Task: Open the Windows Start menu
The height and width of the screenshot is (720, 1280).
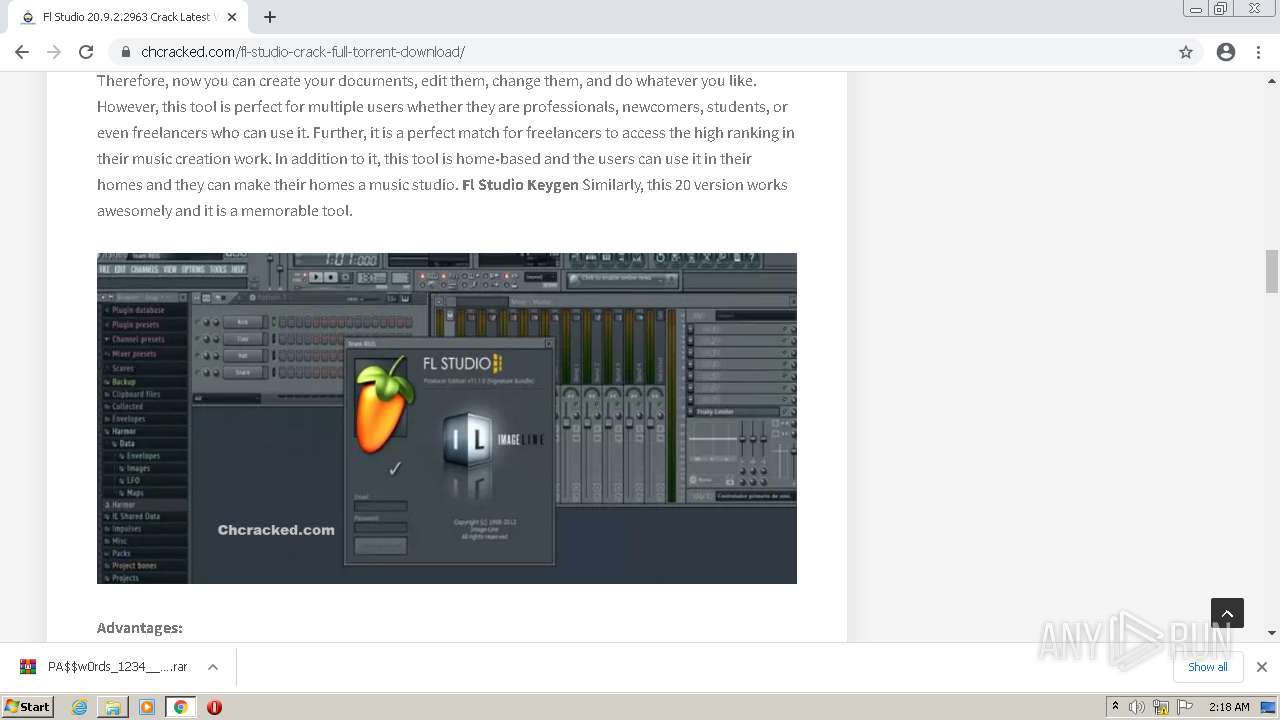Action: pyautogui.click(x=27, y=707)
